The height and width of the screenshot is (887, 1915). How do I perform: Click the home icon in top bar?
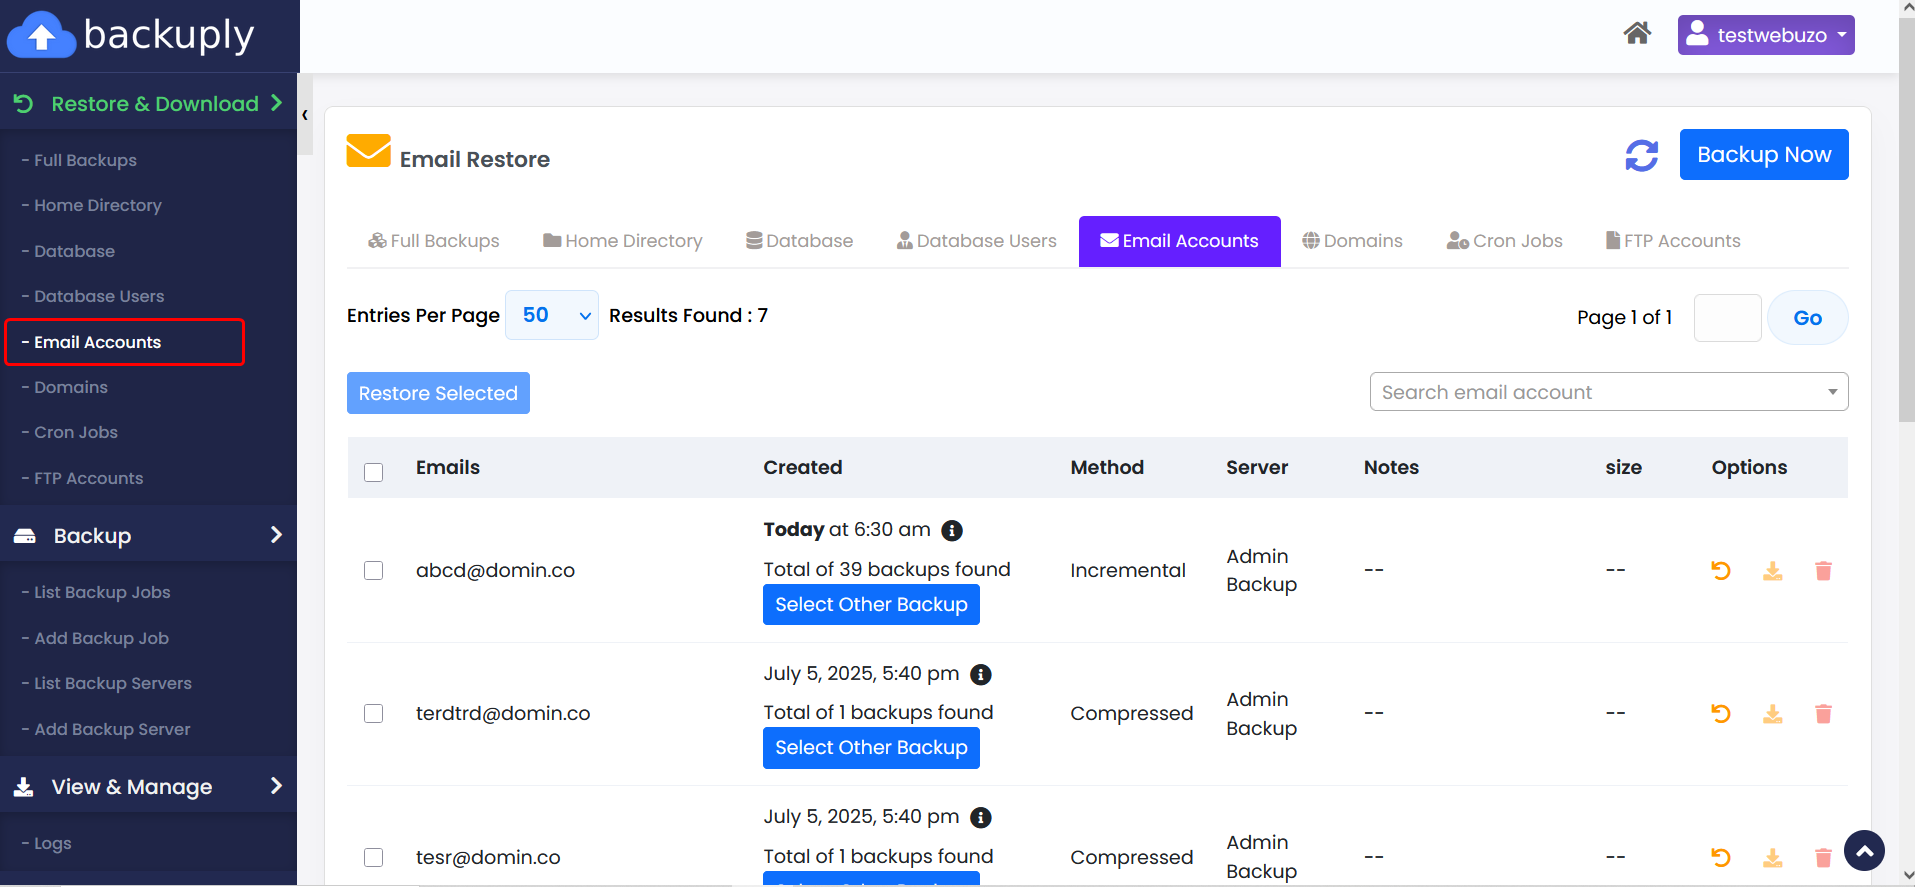tap(1636, 34)
